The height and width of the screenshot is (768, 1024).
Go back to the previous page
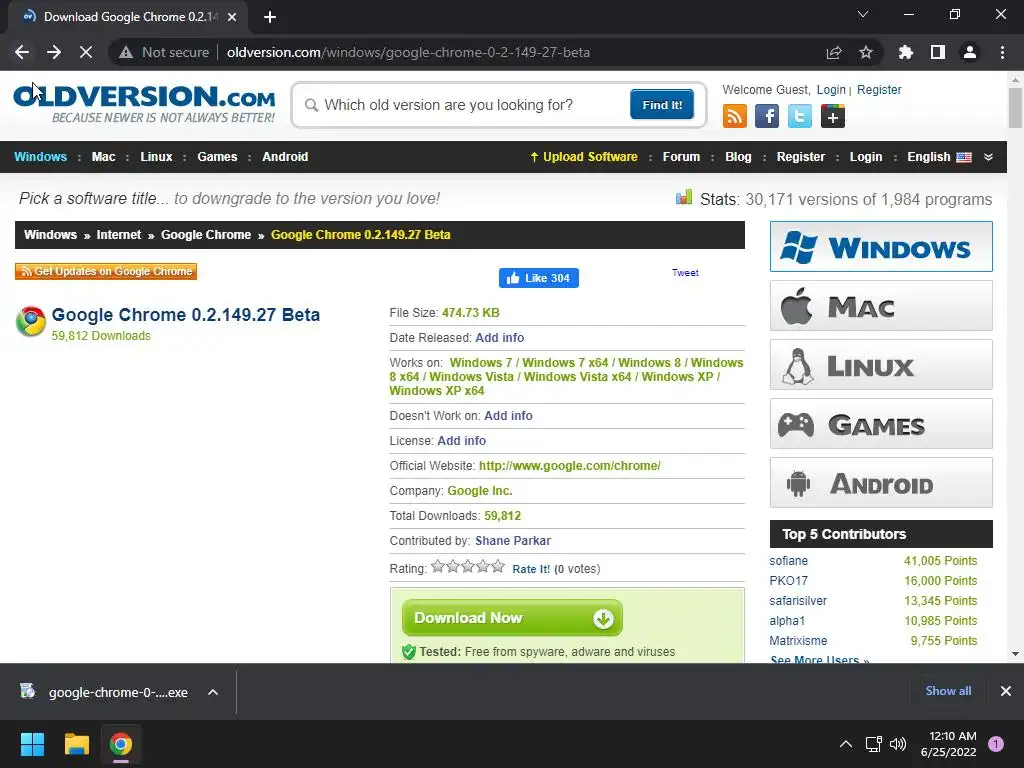coord(22,52)
